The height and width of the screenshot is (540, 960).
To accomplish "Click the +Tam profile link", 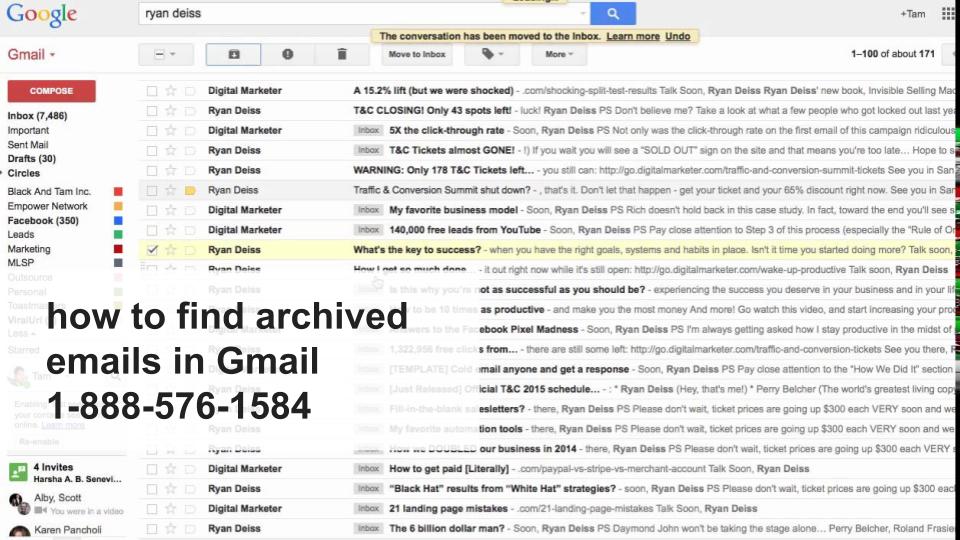I will [913, 13].
